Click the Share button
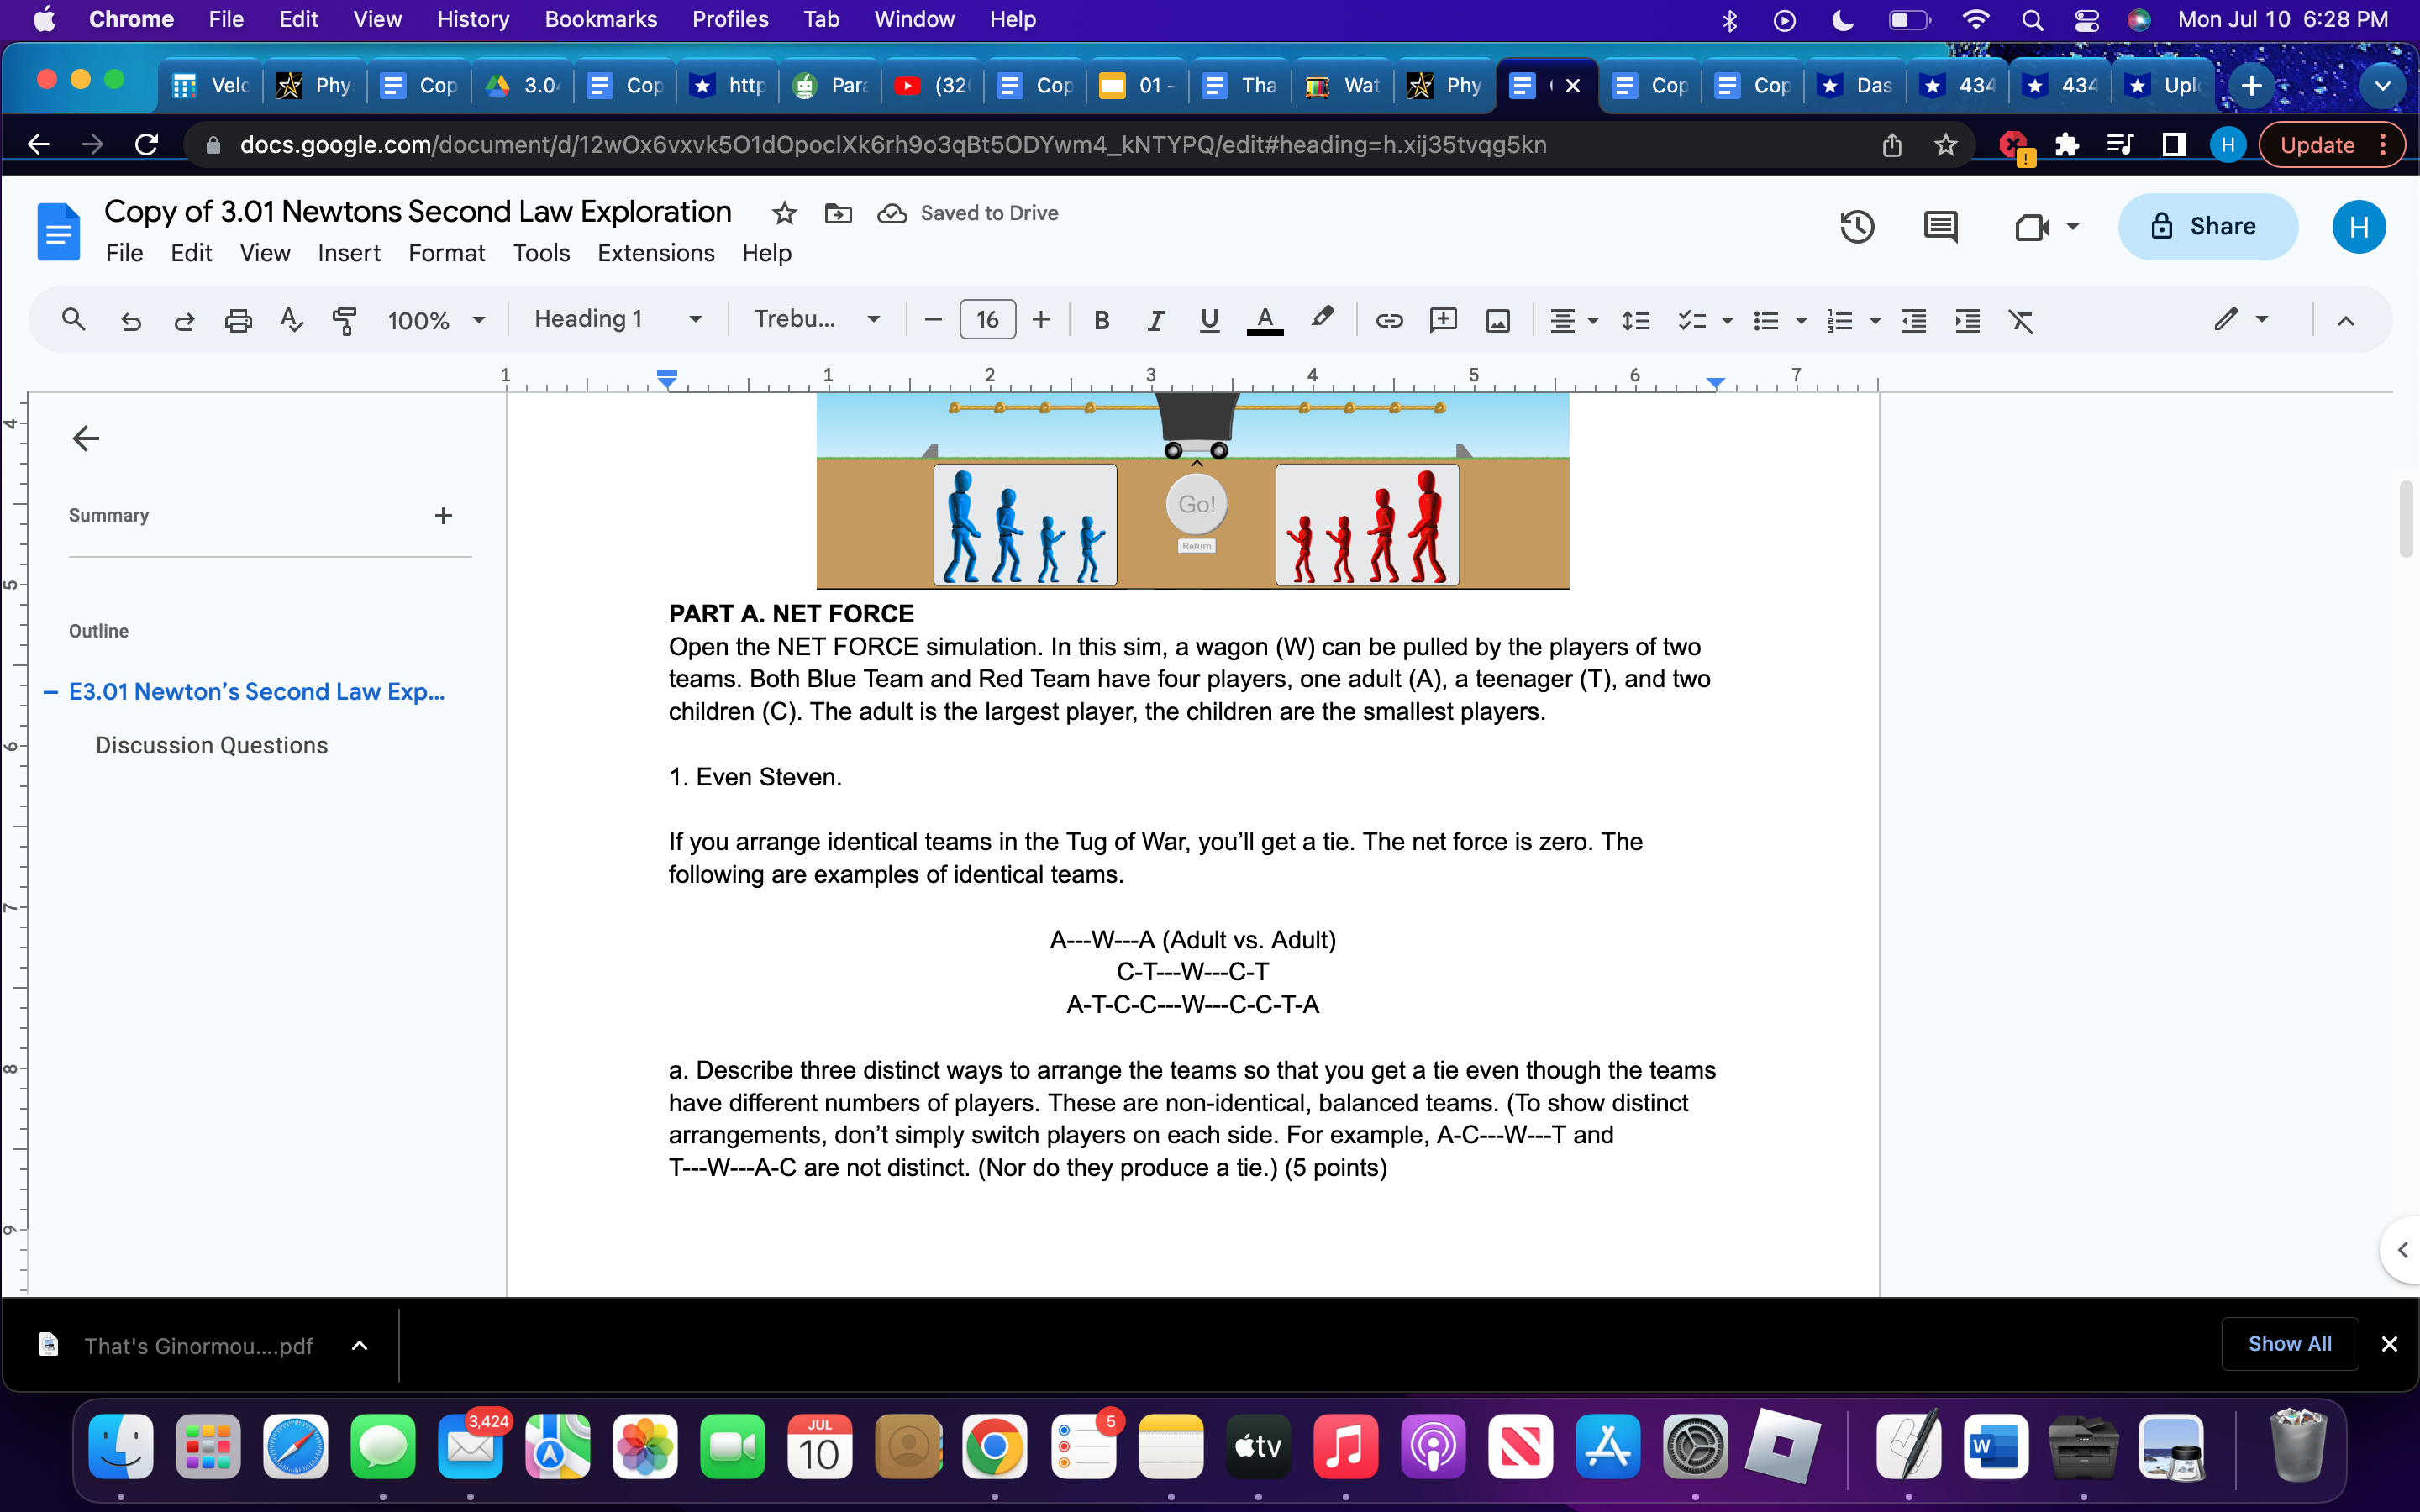 2207,227
